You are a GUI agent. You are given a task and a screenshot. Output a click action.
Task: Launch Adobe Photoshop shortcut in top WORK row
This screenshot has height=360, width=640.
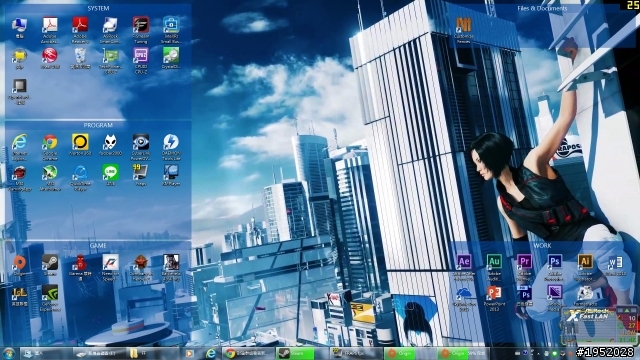coord(554,268)
